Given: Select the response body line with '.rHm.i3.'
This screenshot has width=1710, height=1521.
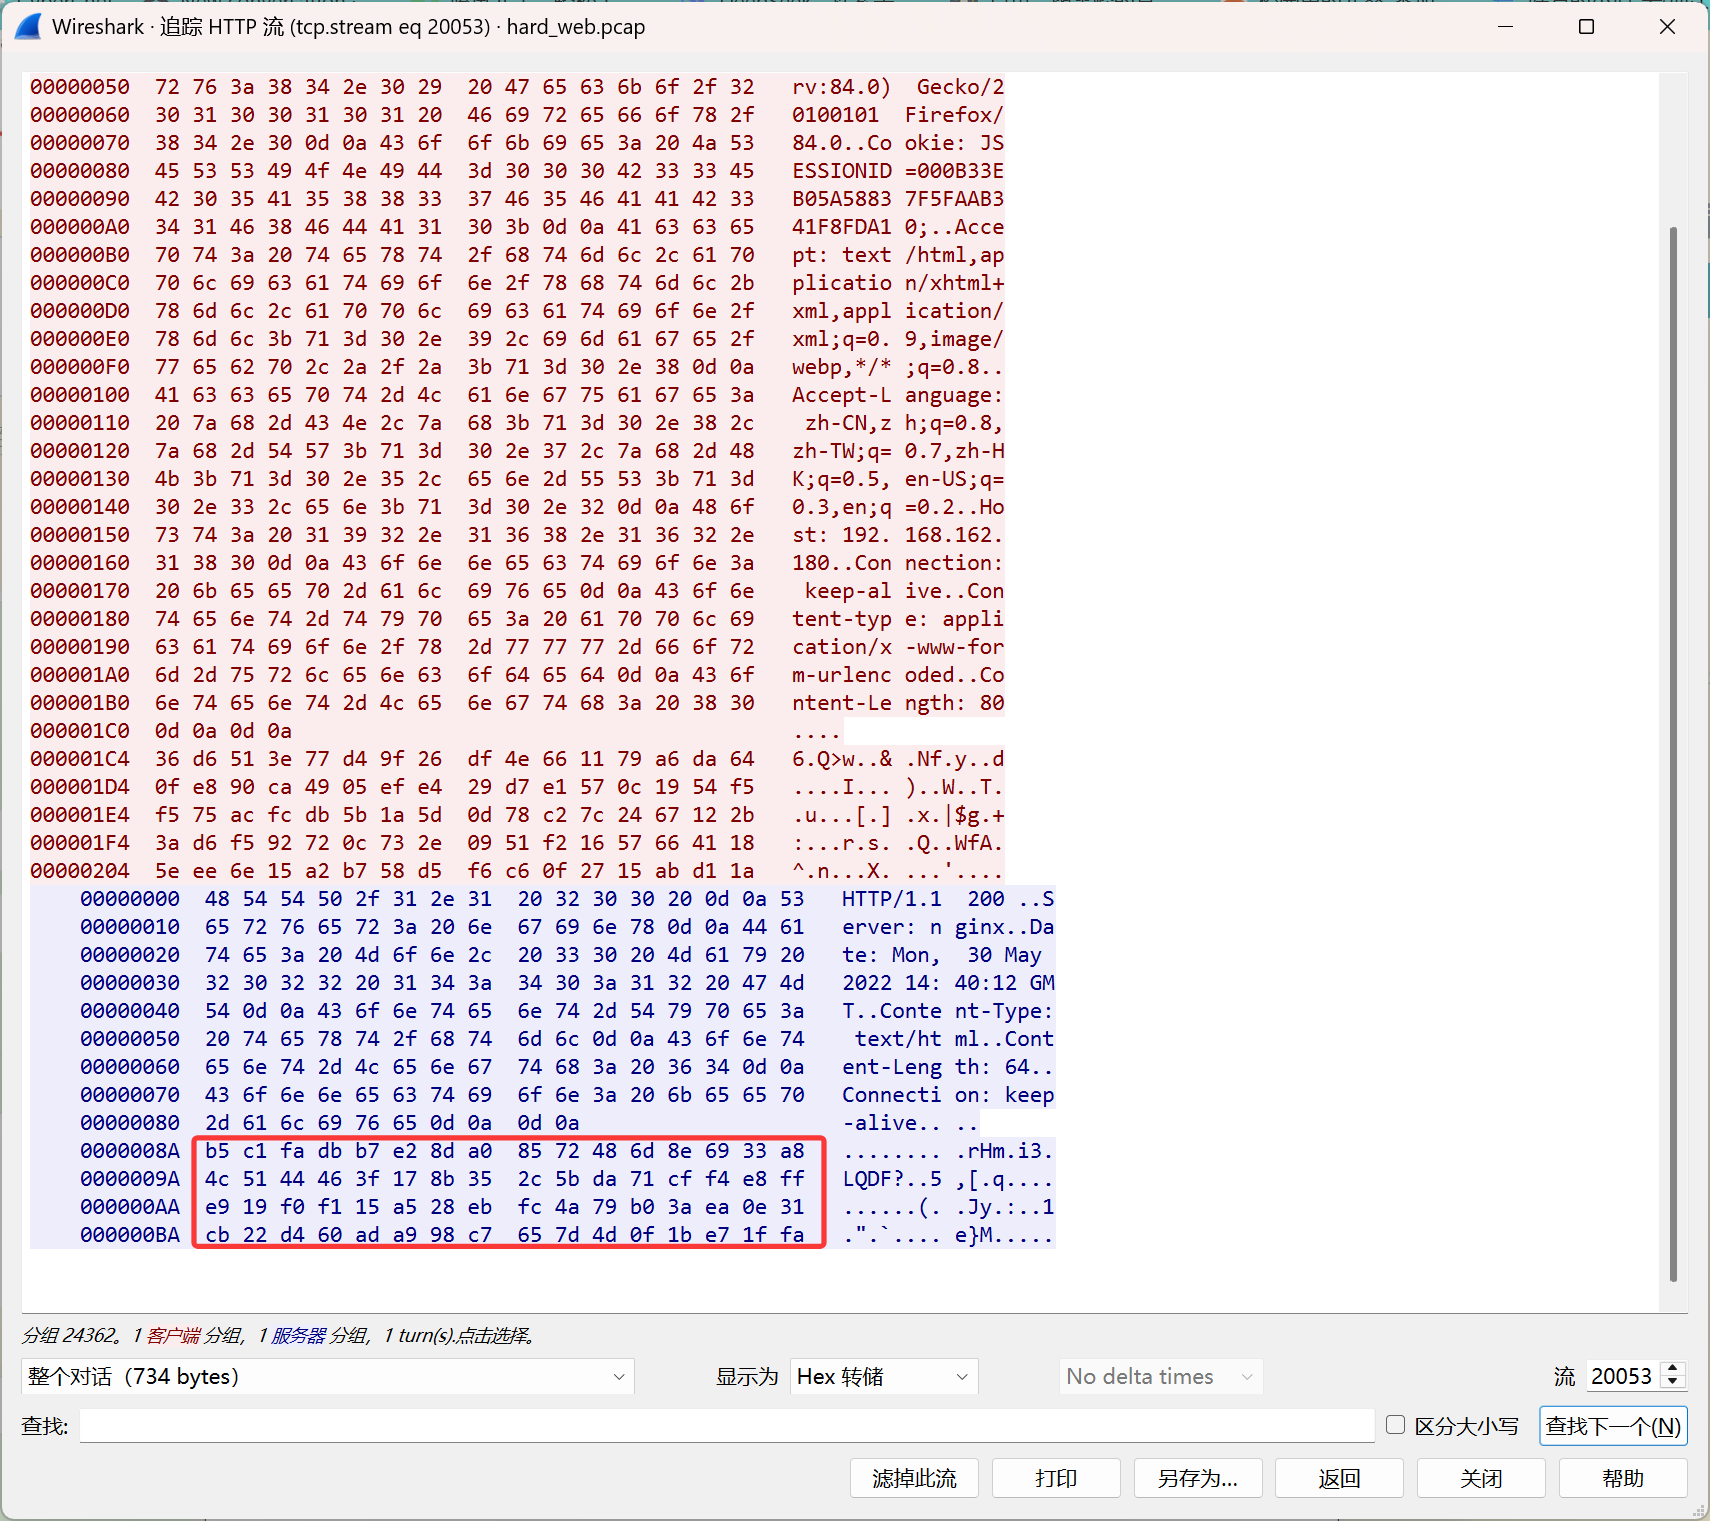Looking at the screenshot, I should pyautogui.click(x=567, y=1151).
